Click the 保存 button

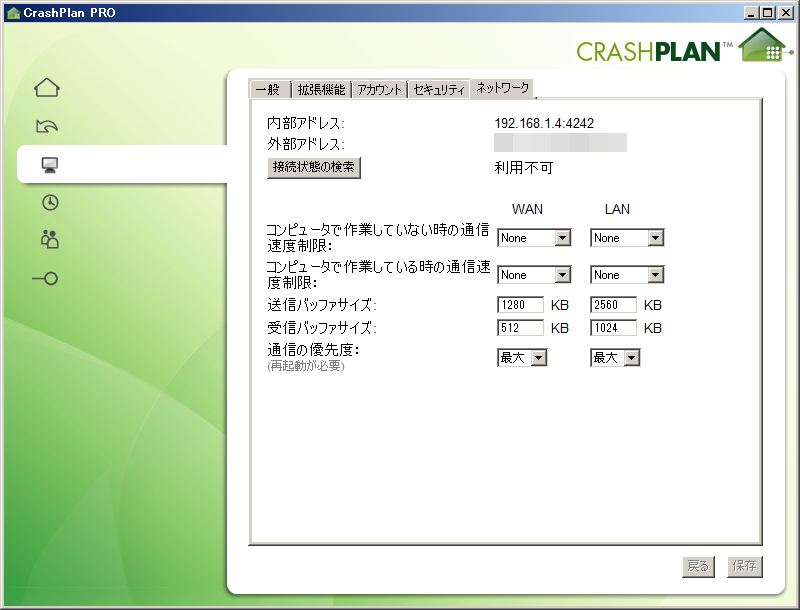(x=744, y=566)
